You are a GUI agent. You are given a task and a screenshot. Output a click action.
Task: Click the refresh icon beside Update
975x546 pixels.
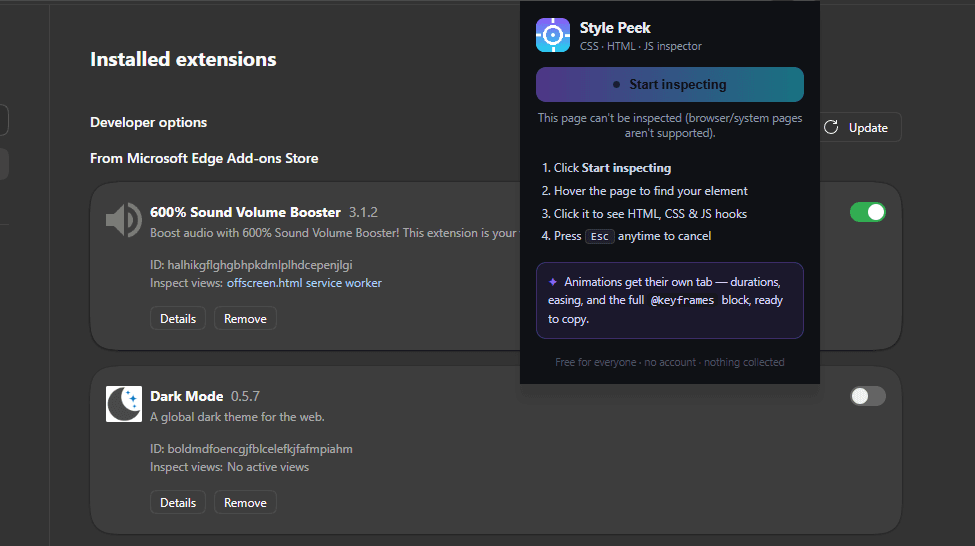tap(831, 127)
